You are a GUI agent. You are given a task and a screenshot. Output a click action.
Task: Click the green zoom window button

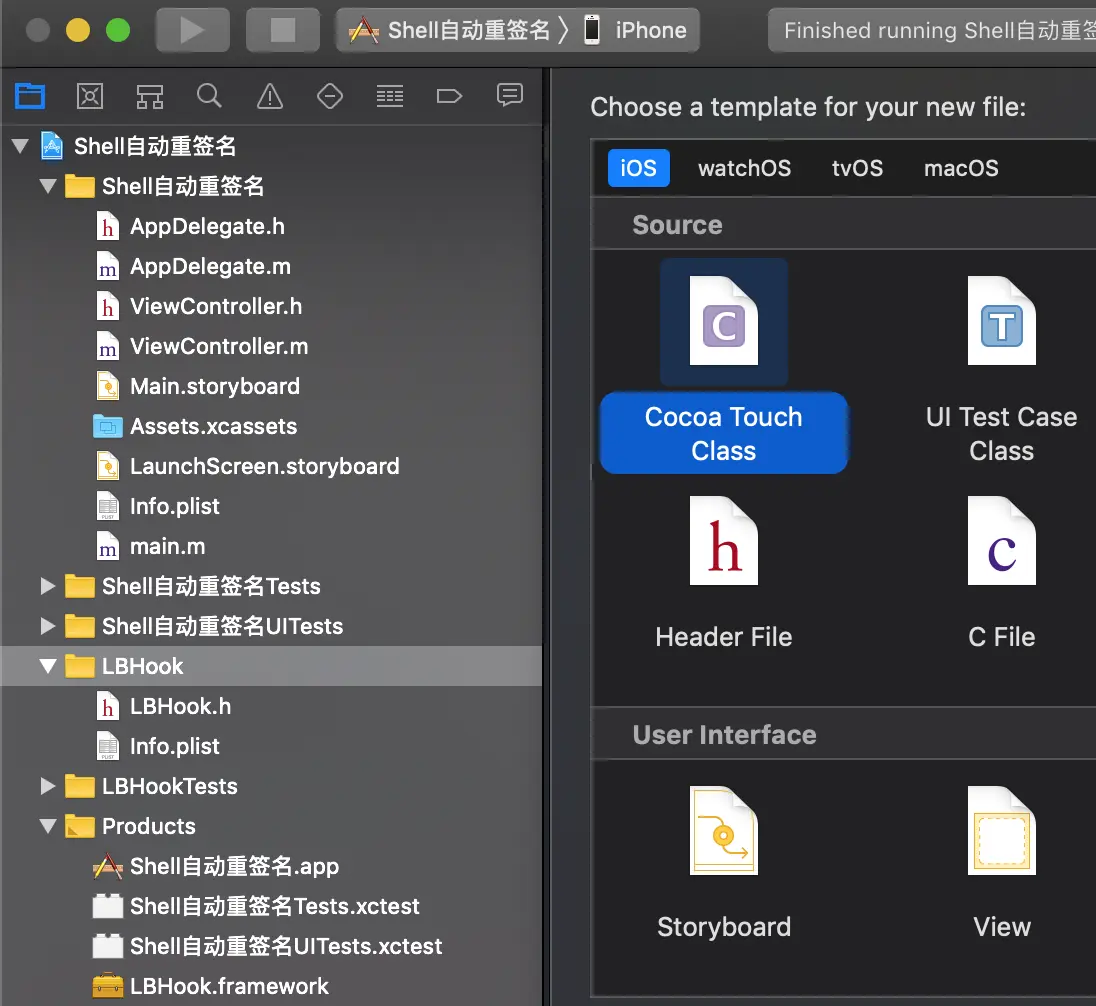[x=117, y=30]
